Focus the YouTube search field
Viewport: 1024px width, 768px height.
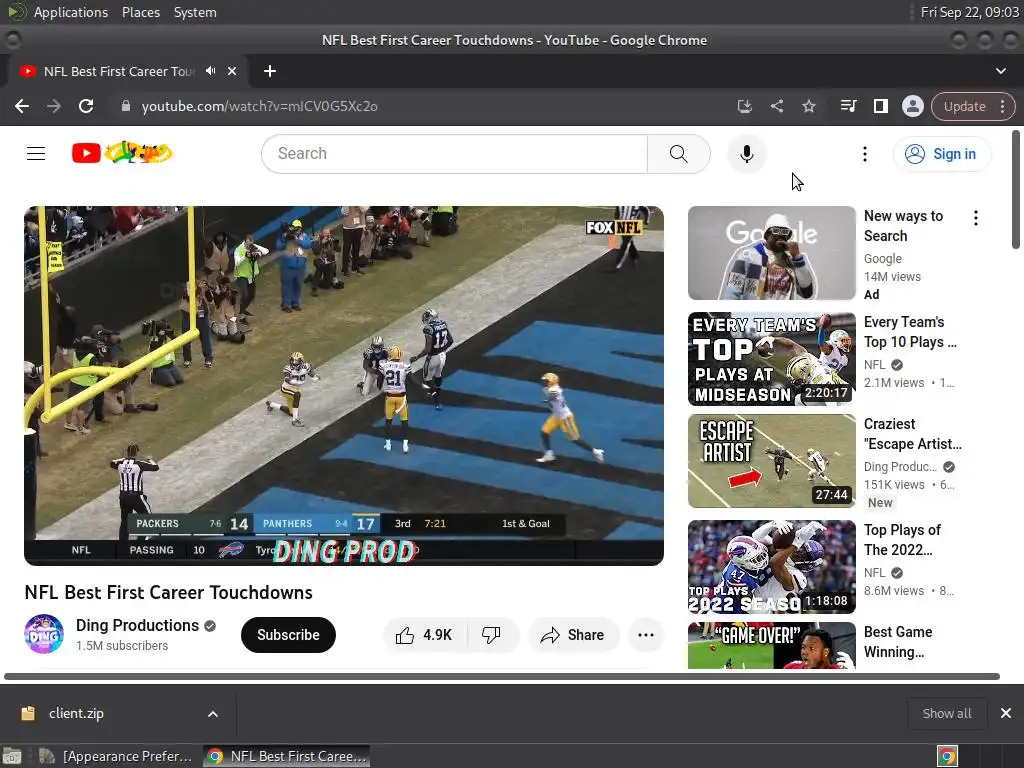pos(455,153)
